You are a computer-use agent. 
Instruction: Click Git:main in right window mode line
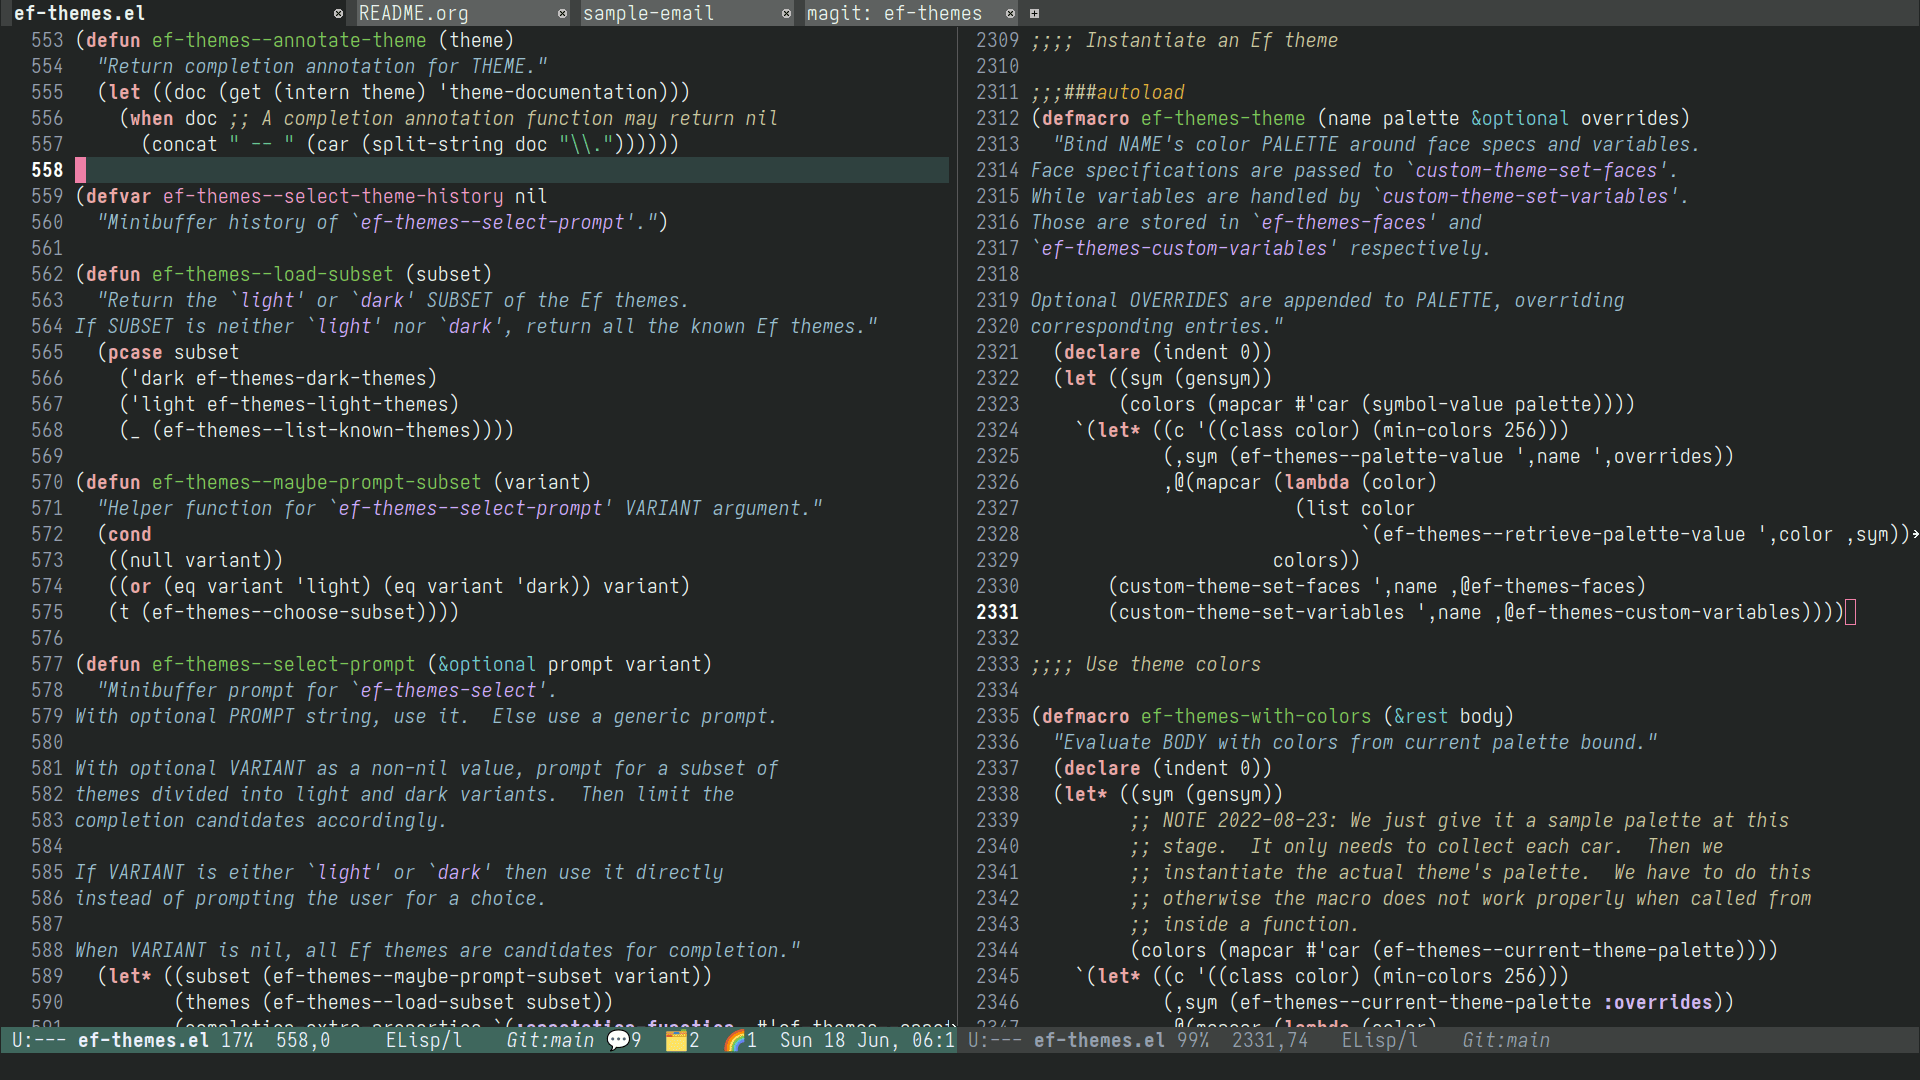coord(1506,1040)
